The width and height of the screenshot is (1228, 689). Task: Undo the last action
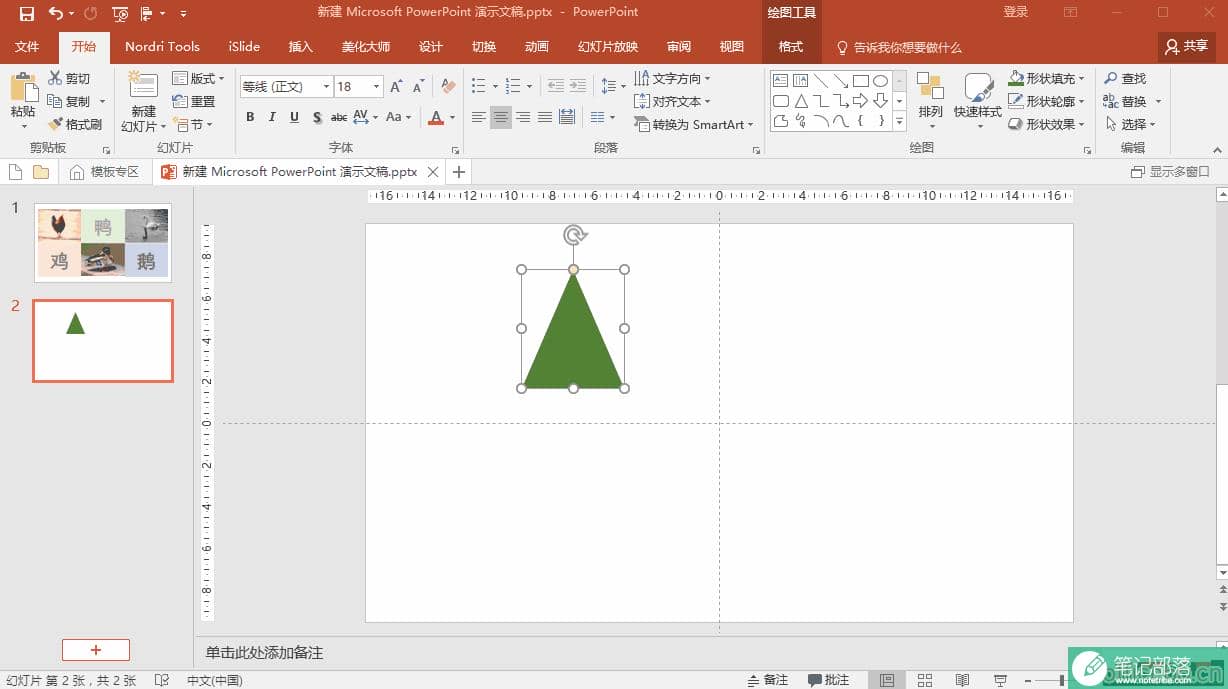point(55,13)
